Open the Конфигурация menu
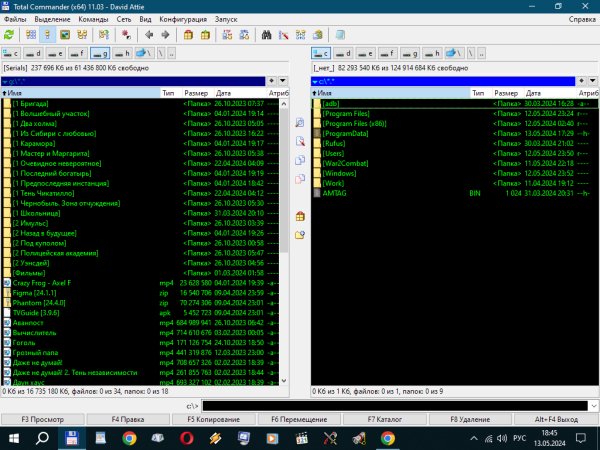 click(x=183, y=19)
